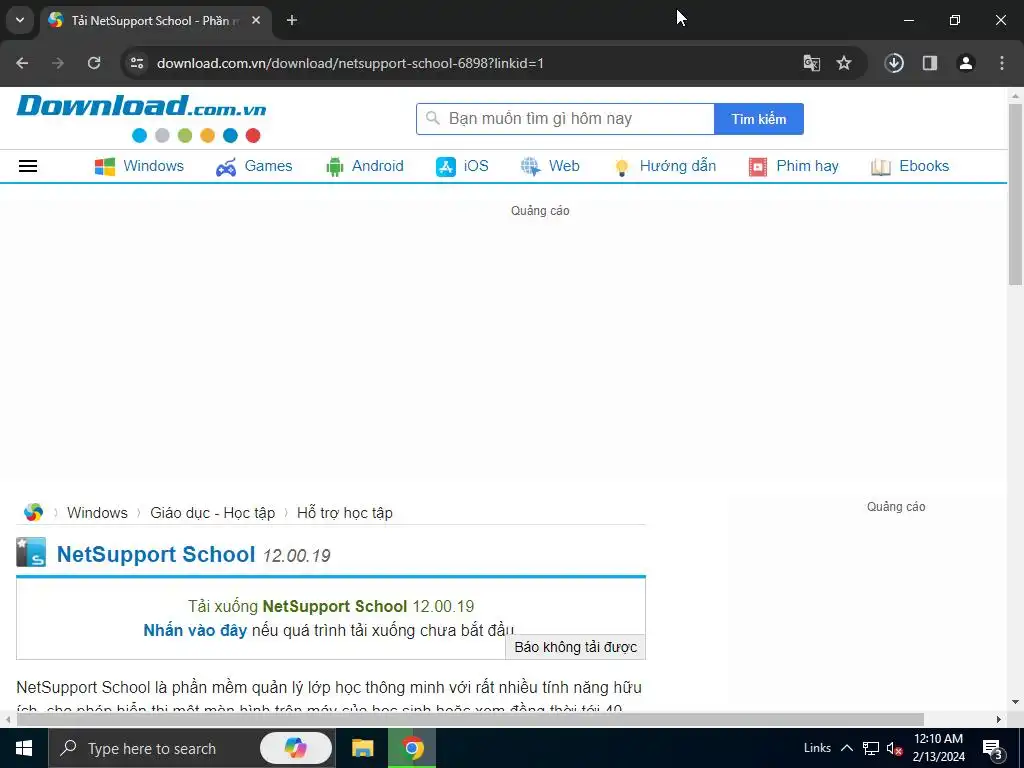The width and height of the screenshot is (1024, 768).
Task: Open the NetSupport School title link
Action: pyautogui.click(x=156, y=554)
